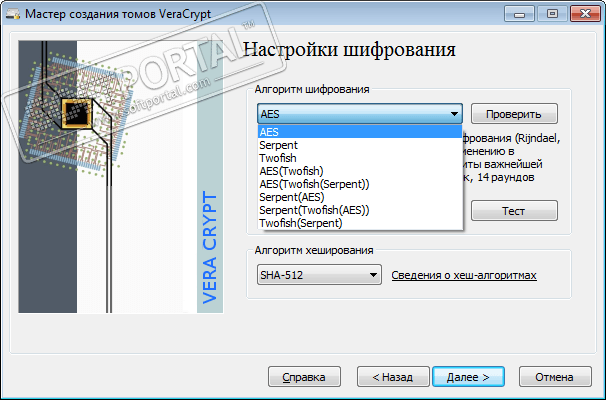The image size is (606, 400).
Task: Proceed with the Далее button
Action: pyautogui.click(x=468, y=377)
